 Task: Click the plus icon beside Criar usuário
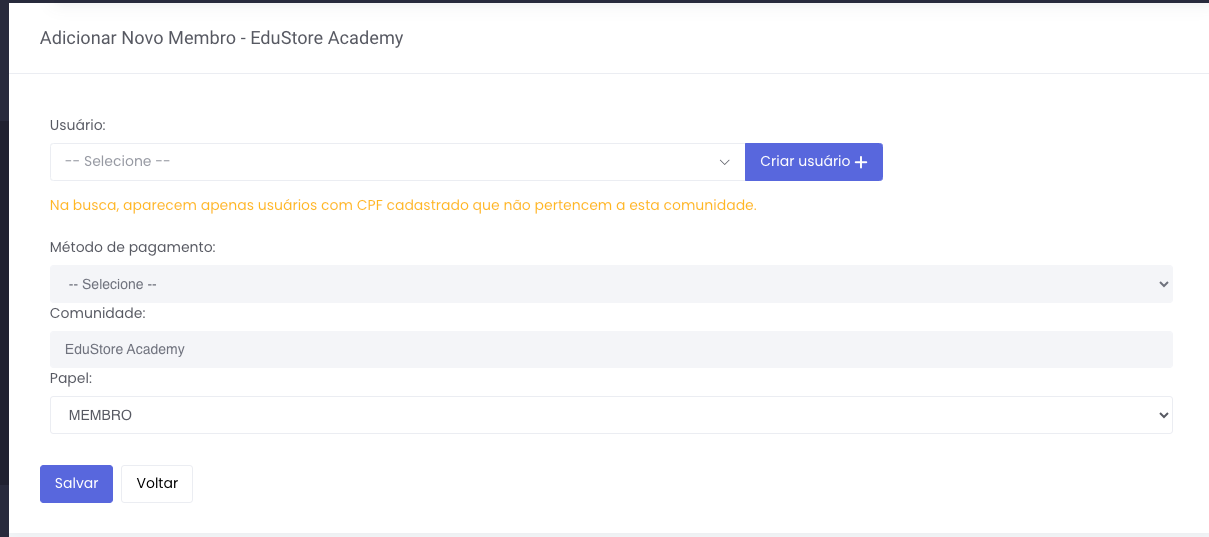[861, 162]
